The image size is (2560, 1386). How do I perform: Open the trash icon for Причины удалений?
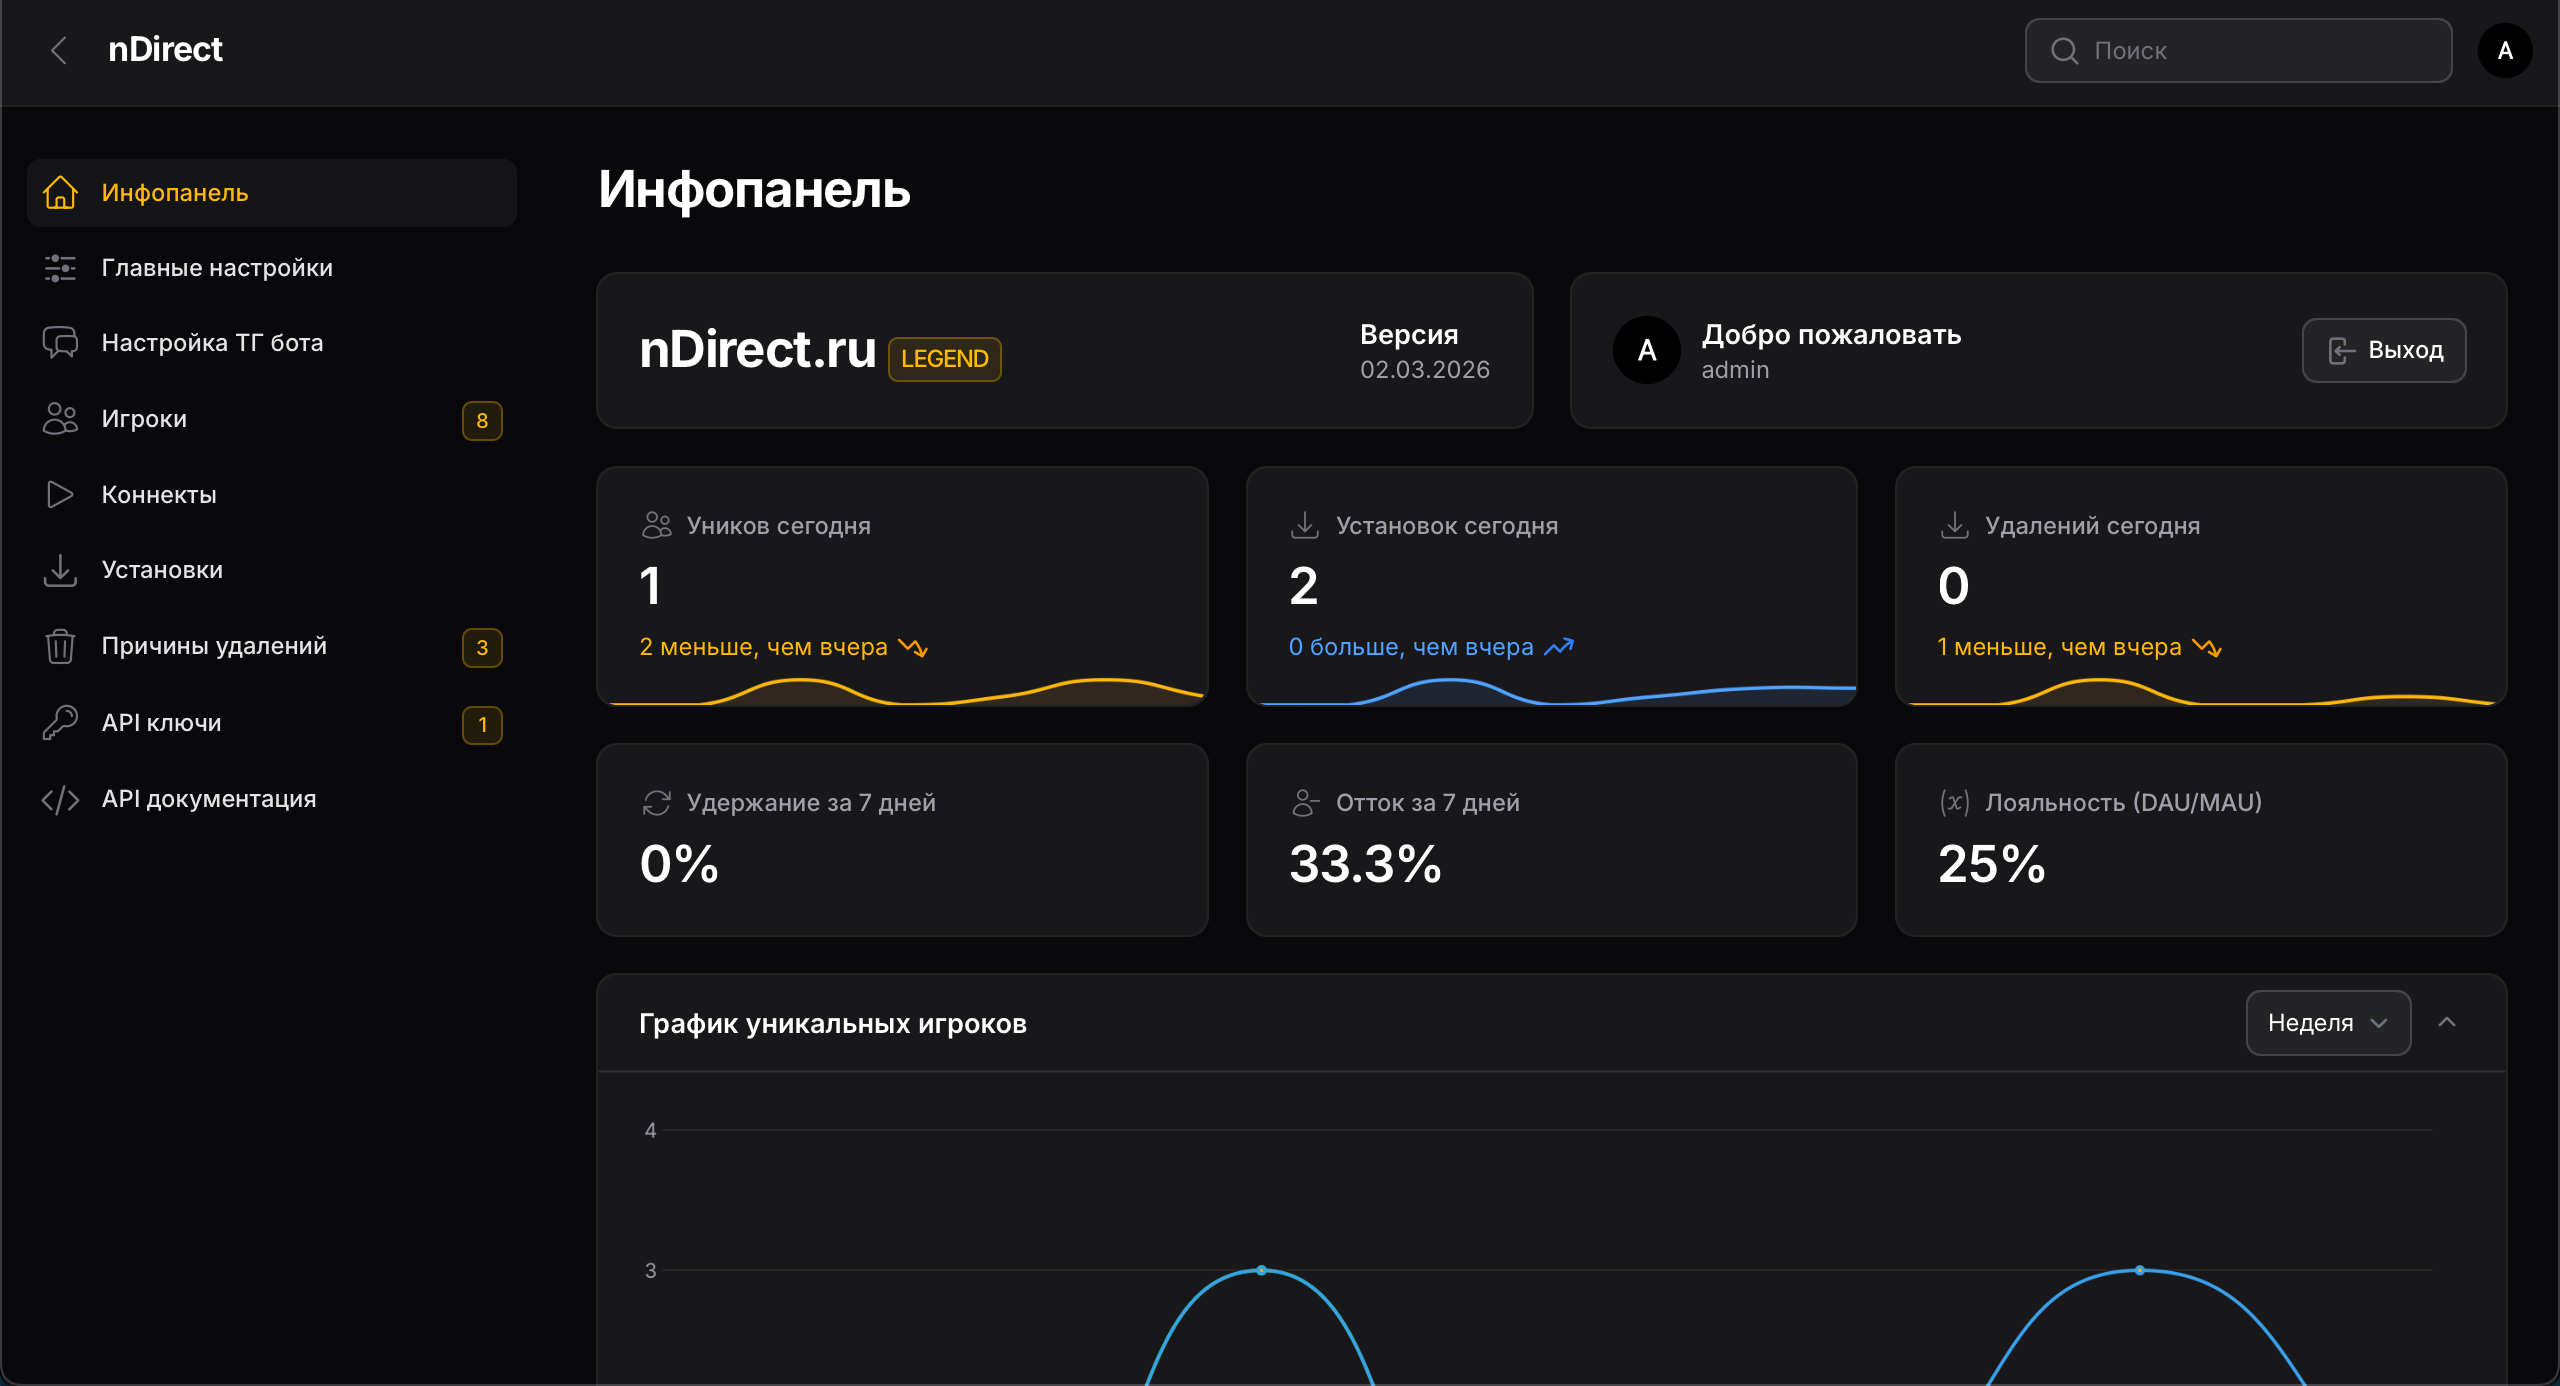(x=61, y=646)
